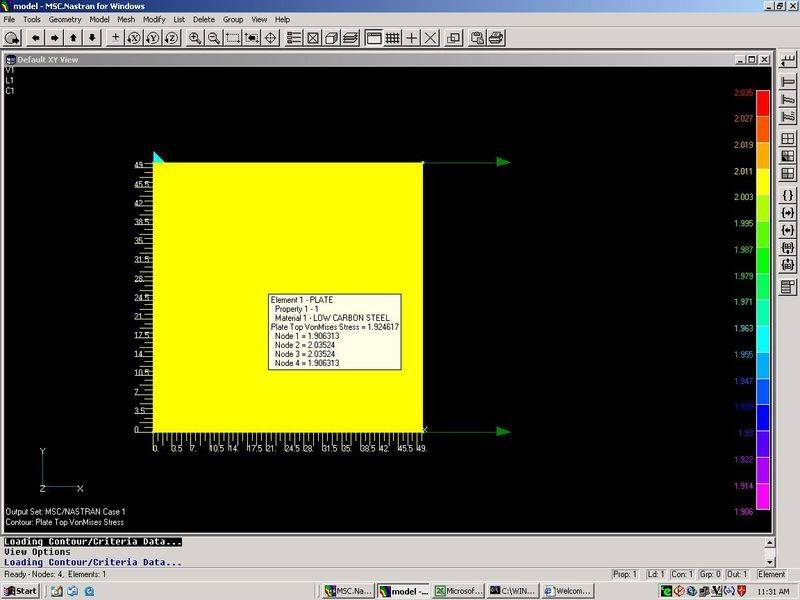Open the Ld: 1 load set selector
The image size is (800, 600).
click(x=655, y=574)
